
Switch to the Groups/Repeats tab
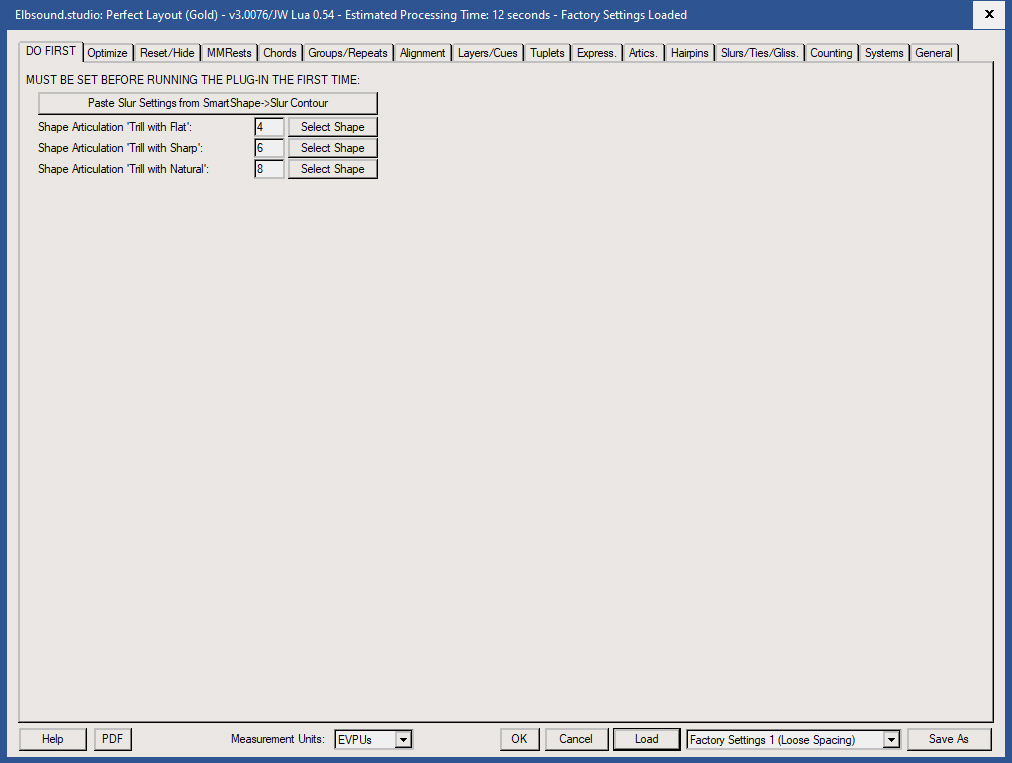347,52
